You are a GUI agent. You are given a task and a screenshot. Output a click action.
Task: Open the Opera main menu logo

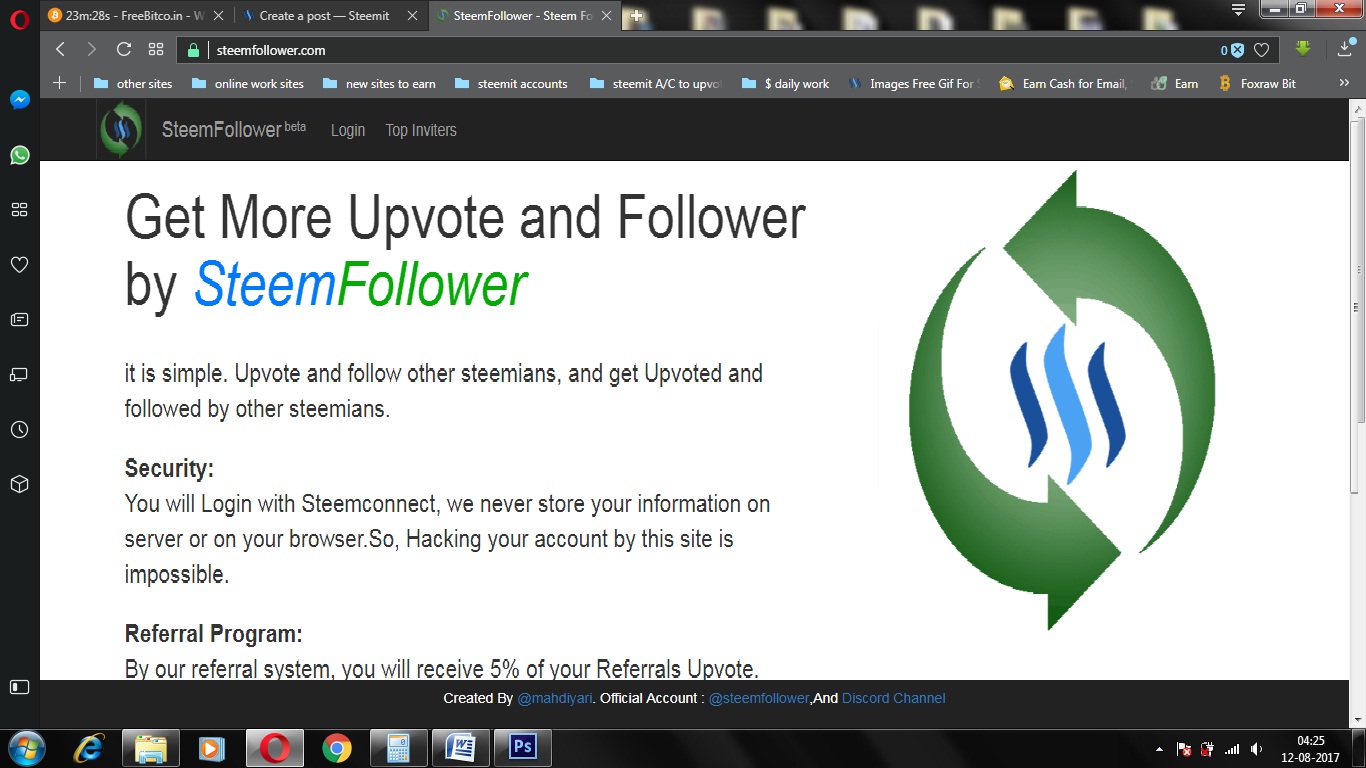[19, 17]
